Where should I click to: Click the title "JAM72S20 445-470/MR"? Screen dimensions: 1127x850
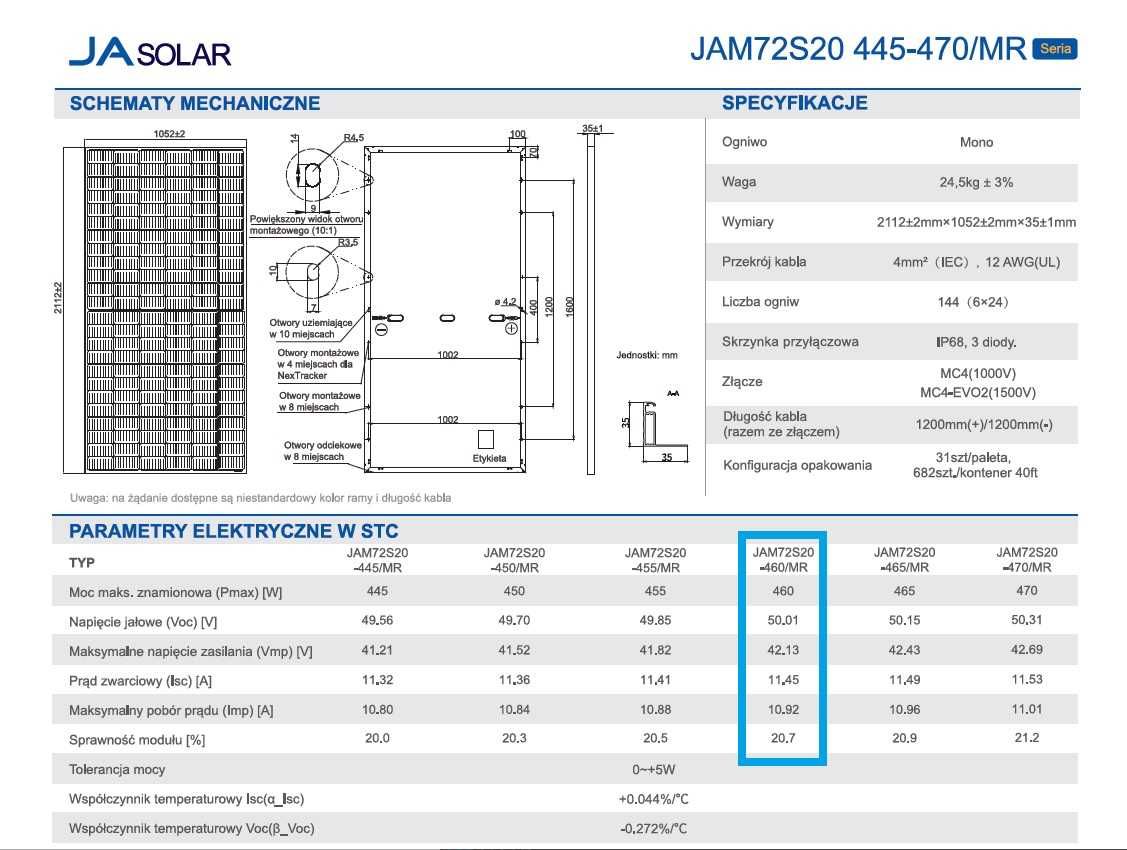click(x=858, y=49)
